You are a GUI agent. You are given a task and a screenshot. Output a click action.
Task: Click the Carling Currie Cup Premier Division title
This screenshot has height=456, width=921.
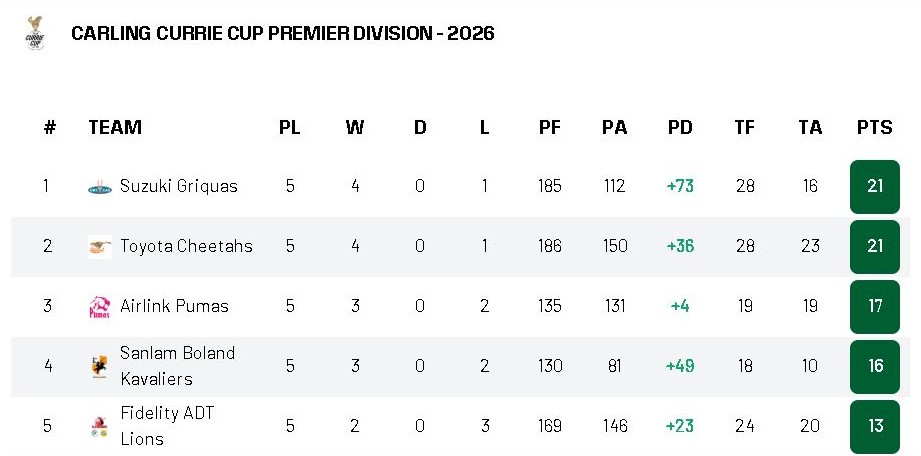[x=283, y=33]
